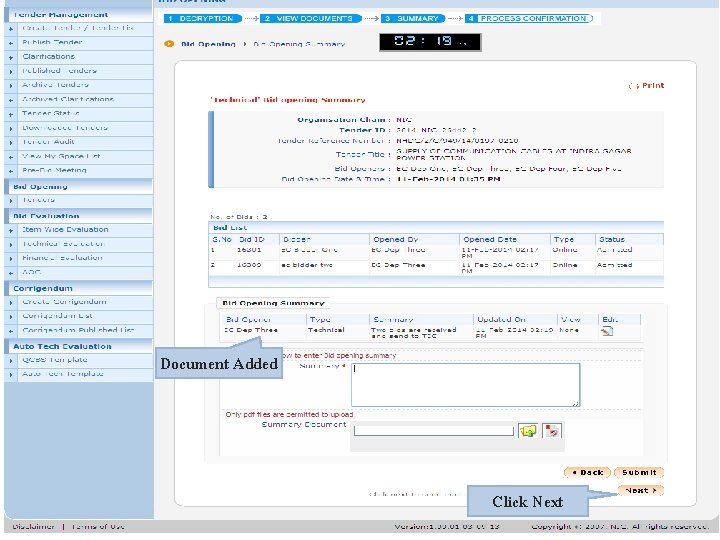Click 'Technical' type in the summary row
Viewport: 720px width, 540px height.
pyautogui.click(x=326, y=330)
